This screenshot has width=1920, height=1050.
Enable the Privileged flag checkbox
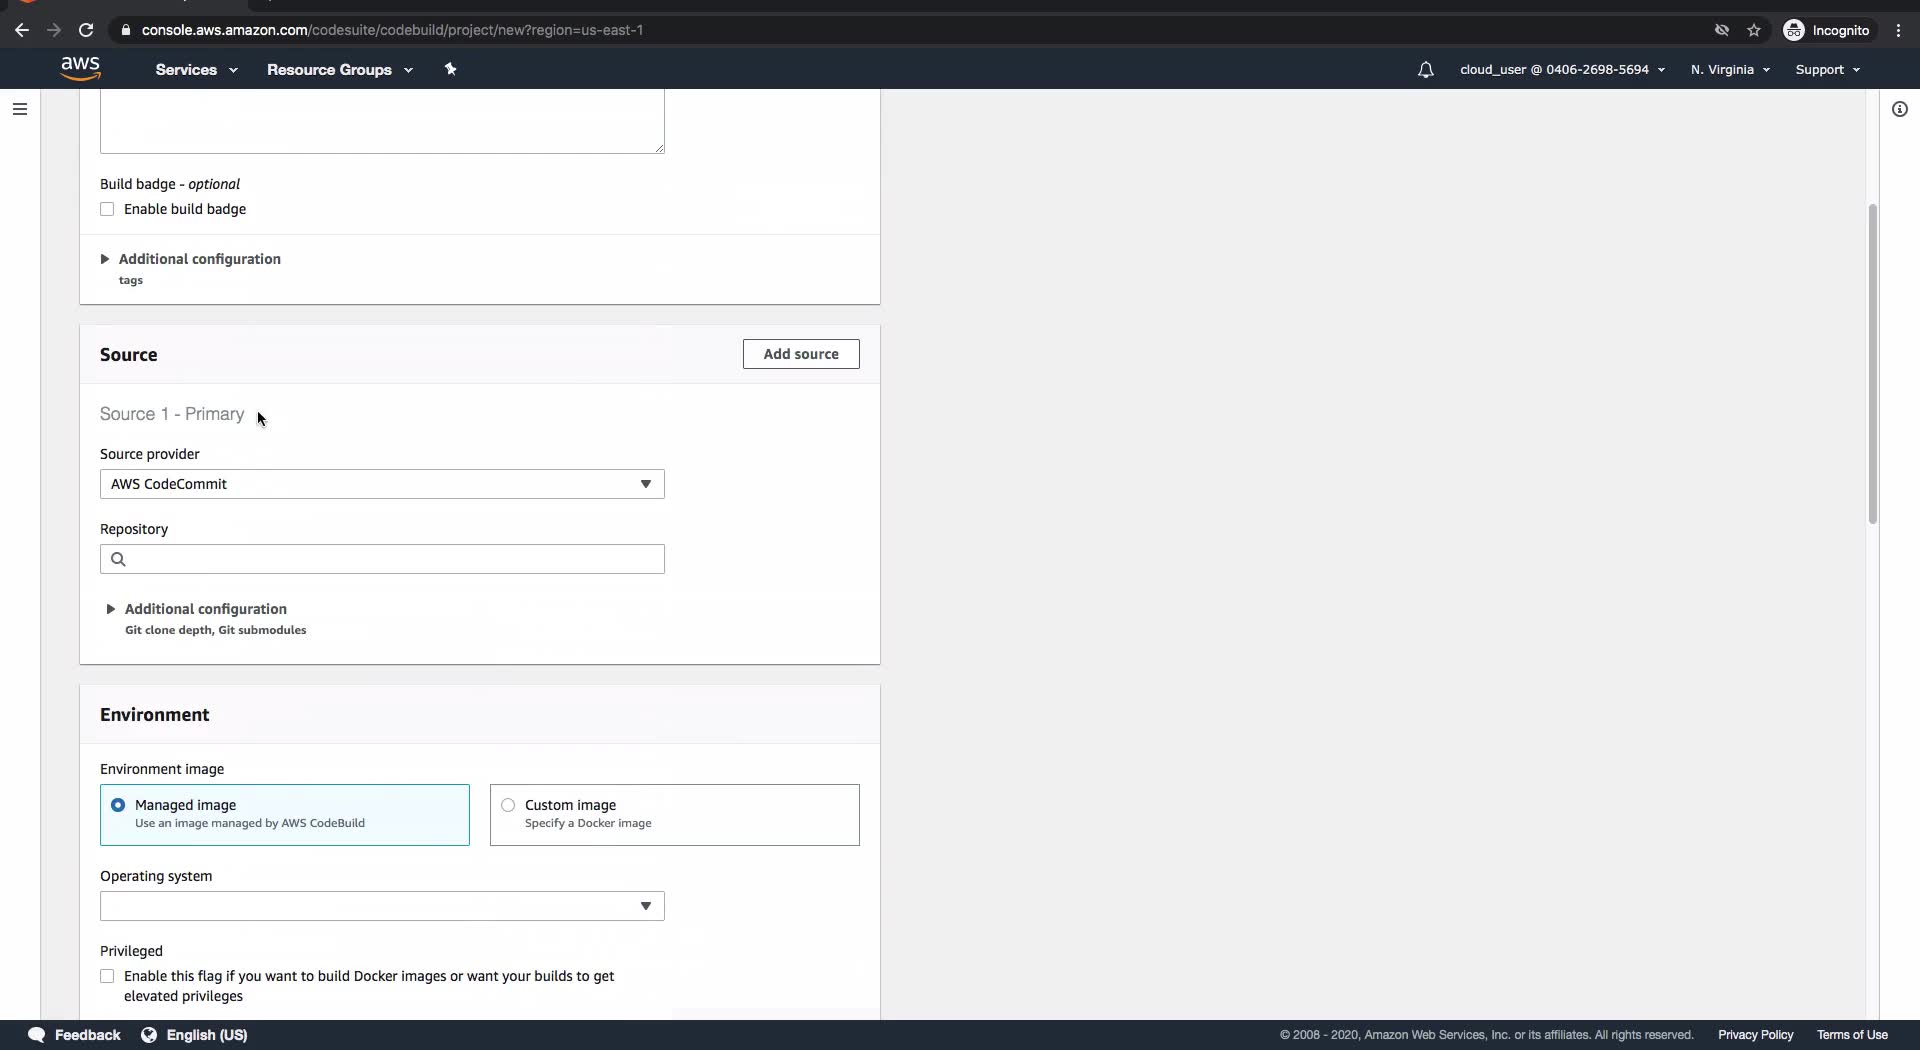pyautogui.click(x=107, y=976)
